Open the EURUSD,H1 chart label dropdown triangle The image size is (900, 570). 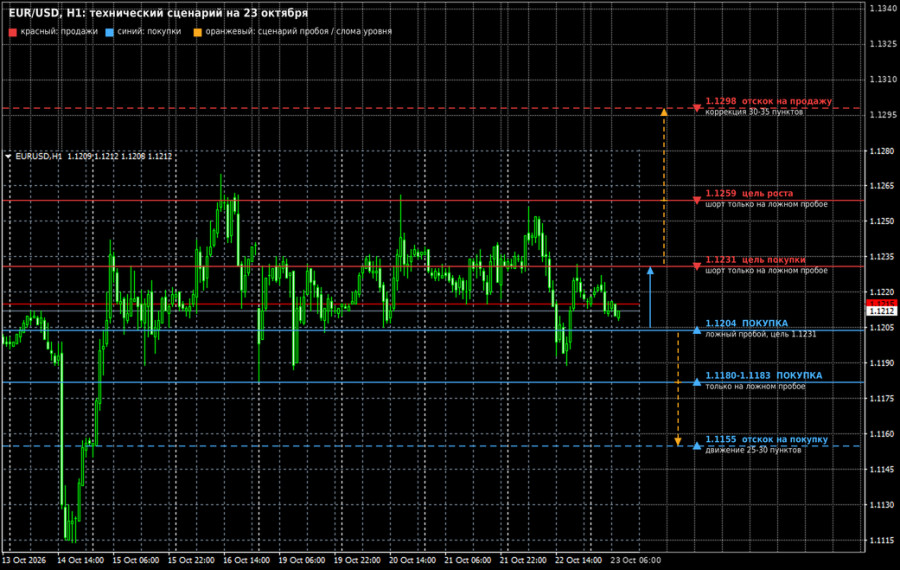[8, 156]
